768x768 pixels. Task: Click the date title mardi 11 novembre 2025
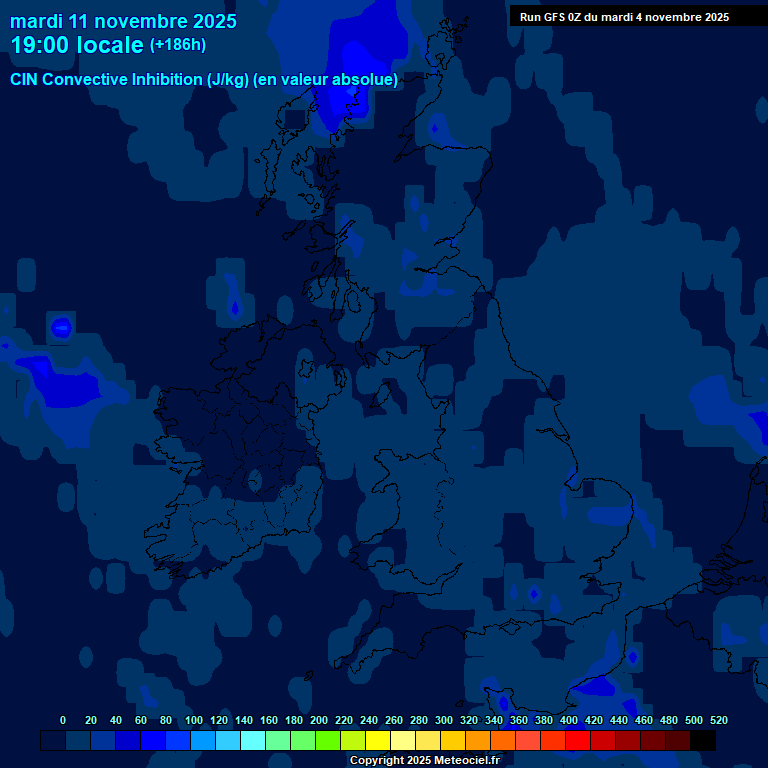123,21
